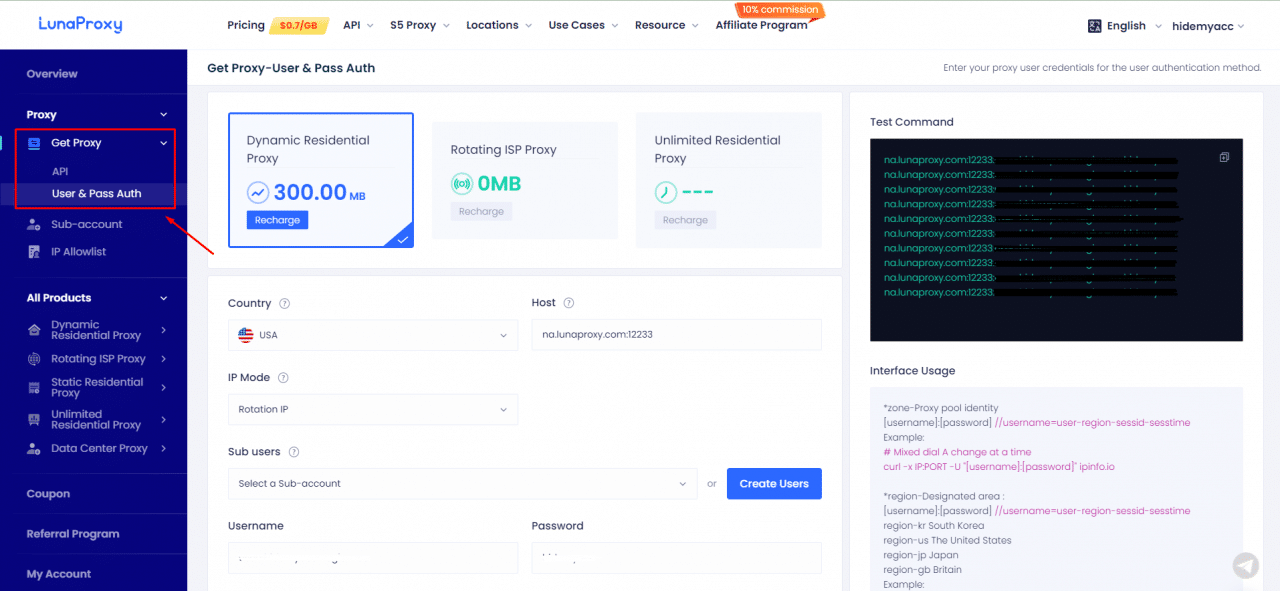This screenshot has width=1280, height=591.
Task: Click the Sub users help question icon
Action: (x=294, y=452)
